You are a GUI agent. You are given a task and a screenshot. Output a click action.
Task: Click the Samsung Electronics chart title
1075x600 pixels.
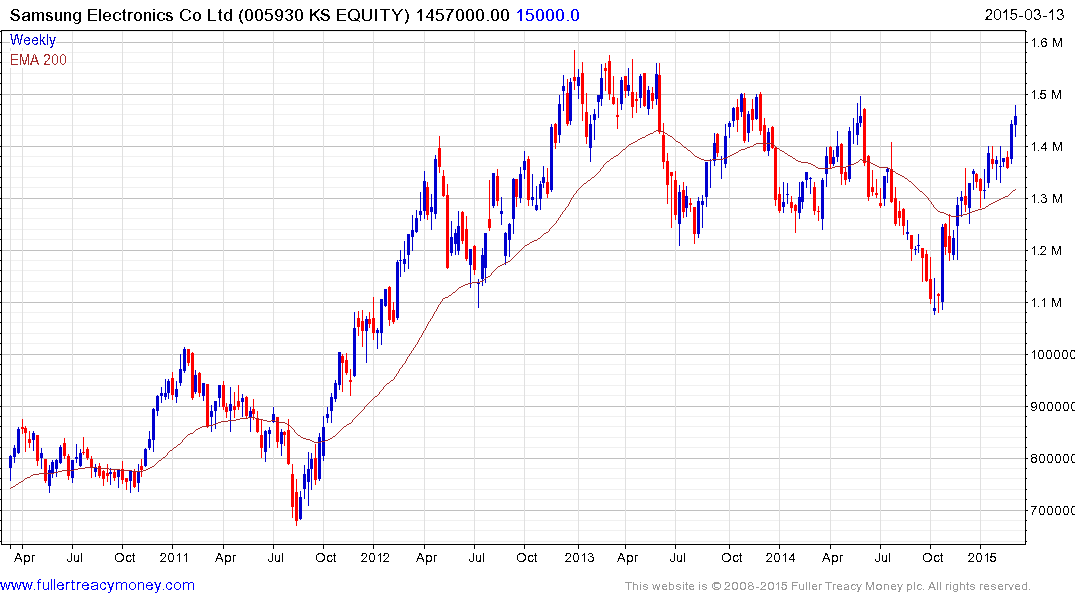(209, 15)
